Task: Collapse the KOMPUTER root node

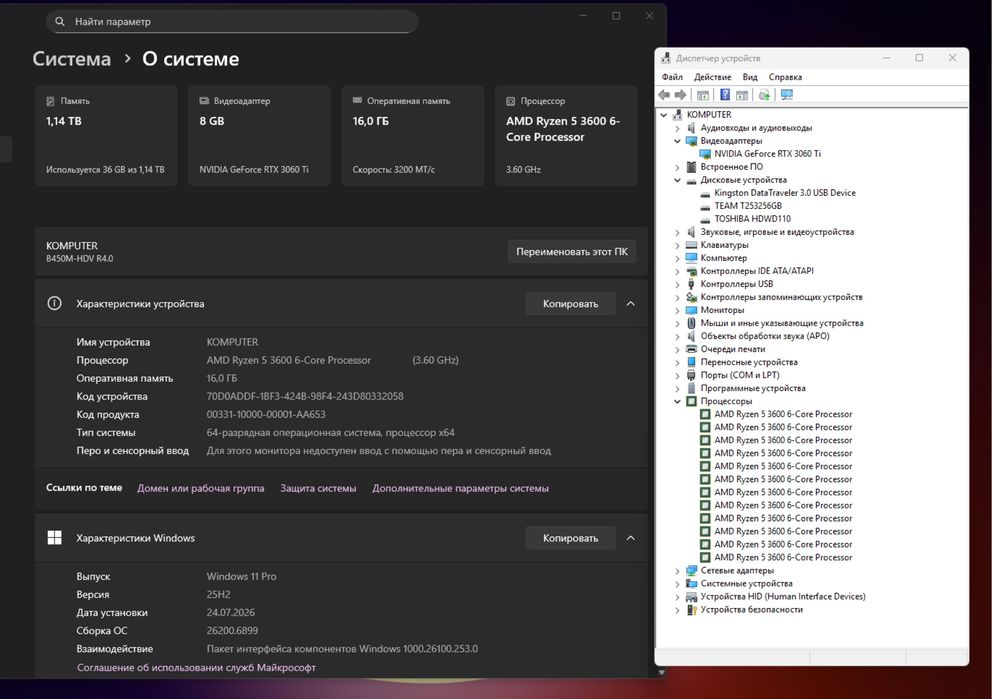Action: 664,115
